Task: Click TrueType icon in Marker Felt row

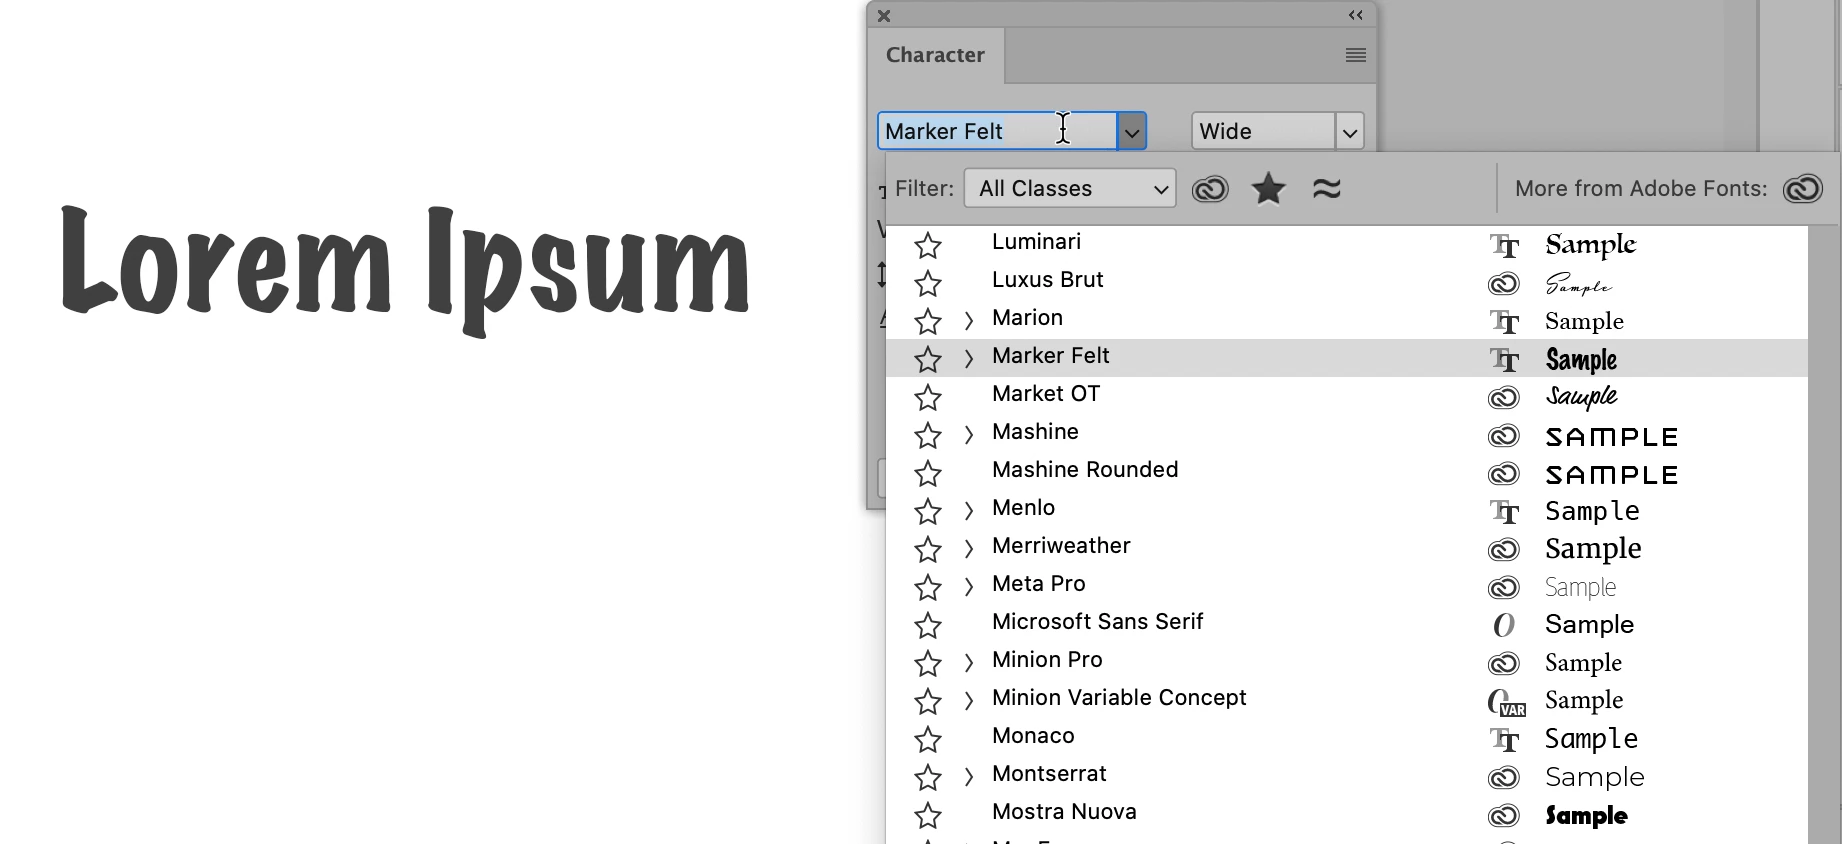Action: tap(1504, 360)
